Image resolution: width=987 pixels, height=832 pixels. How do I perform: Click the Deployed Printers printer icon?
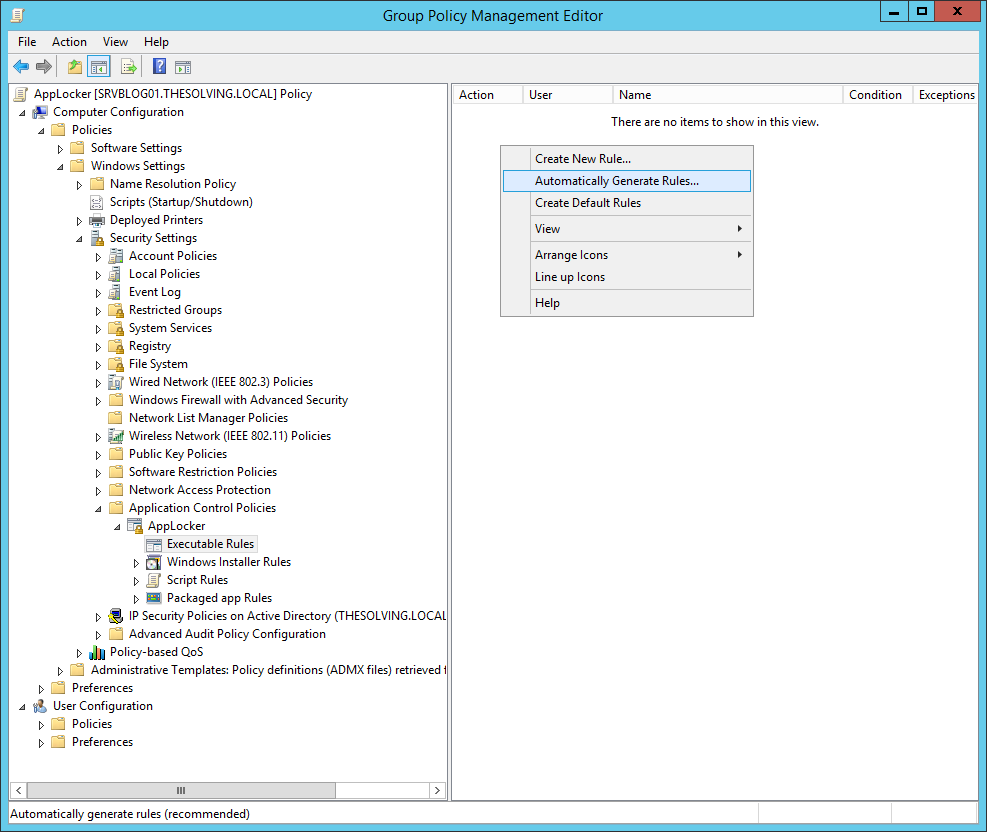coord(97,220)
